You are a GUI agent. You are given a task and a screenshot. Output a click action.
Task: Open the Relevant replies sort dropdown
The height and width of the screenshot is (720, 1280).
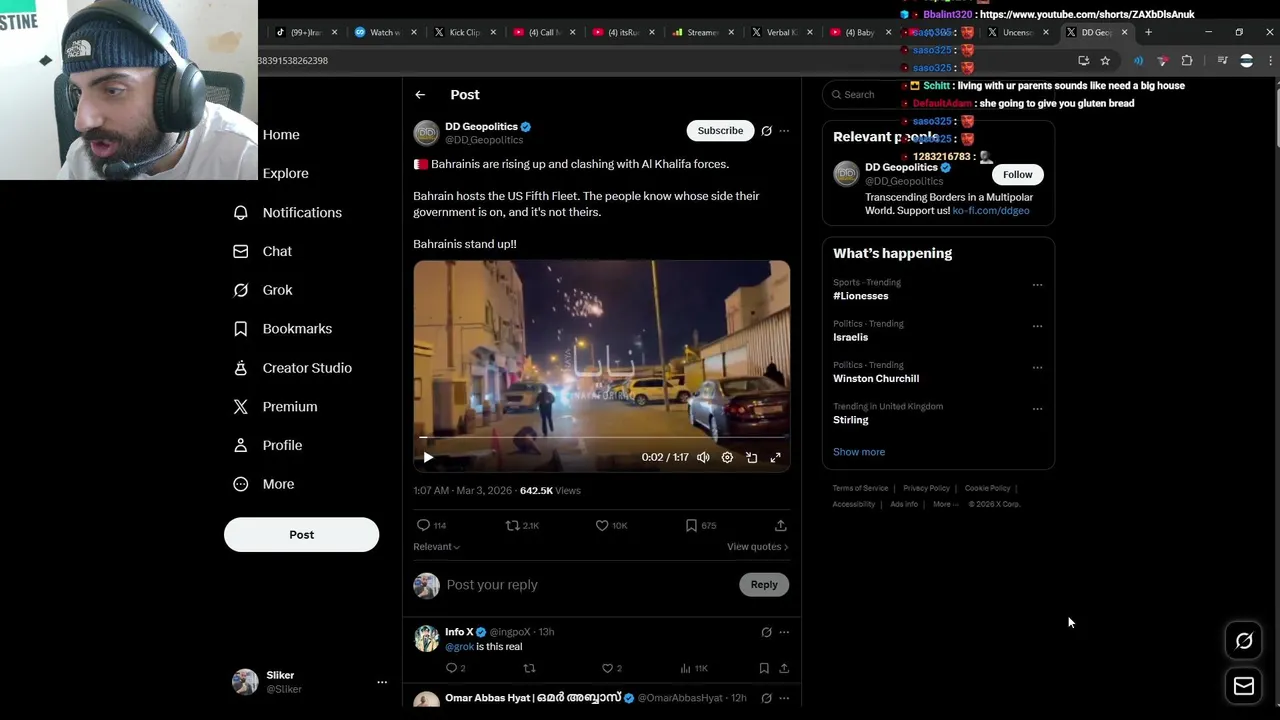click(x=436, y=546)
